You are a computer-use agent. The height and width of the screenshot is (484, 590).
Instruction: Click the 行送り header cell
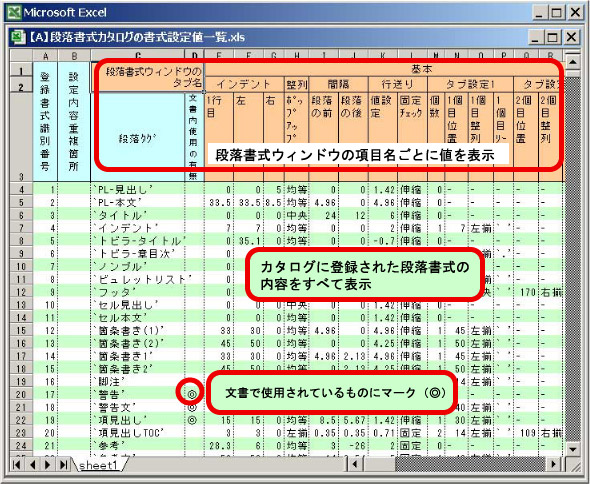(x=398, y=84)
